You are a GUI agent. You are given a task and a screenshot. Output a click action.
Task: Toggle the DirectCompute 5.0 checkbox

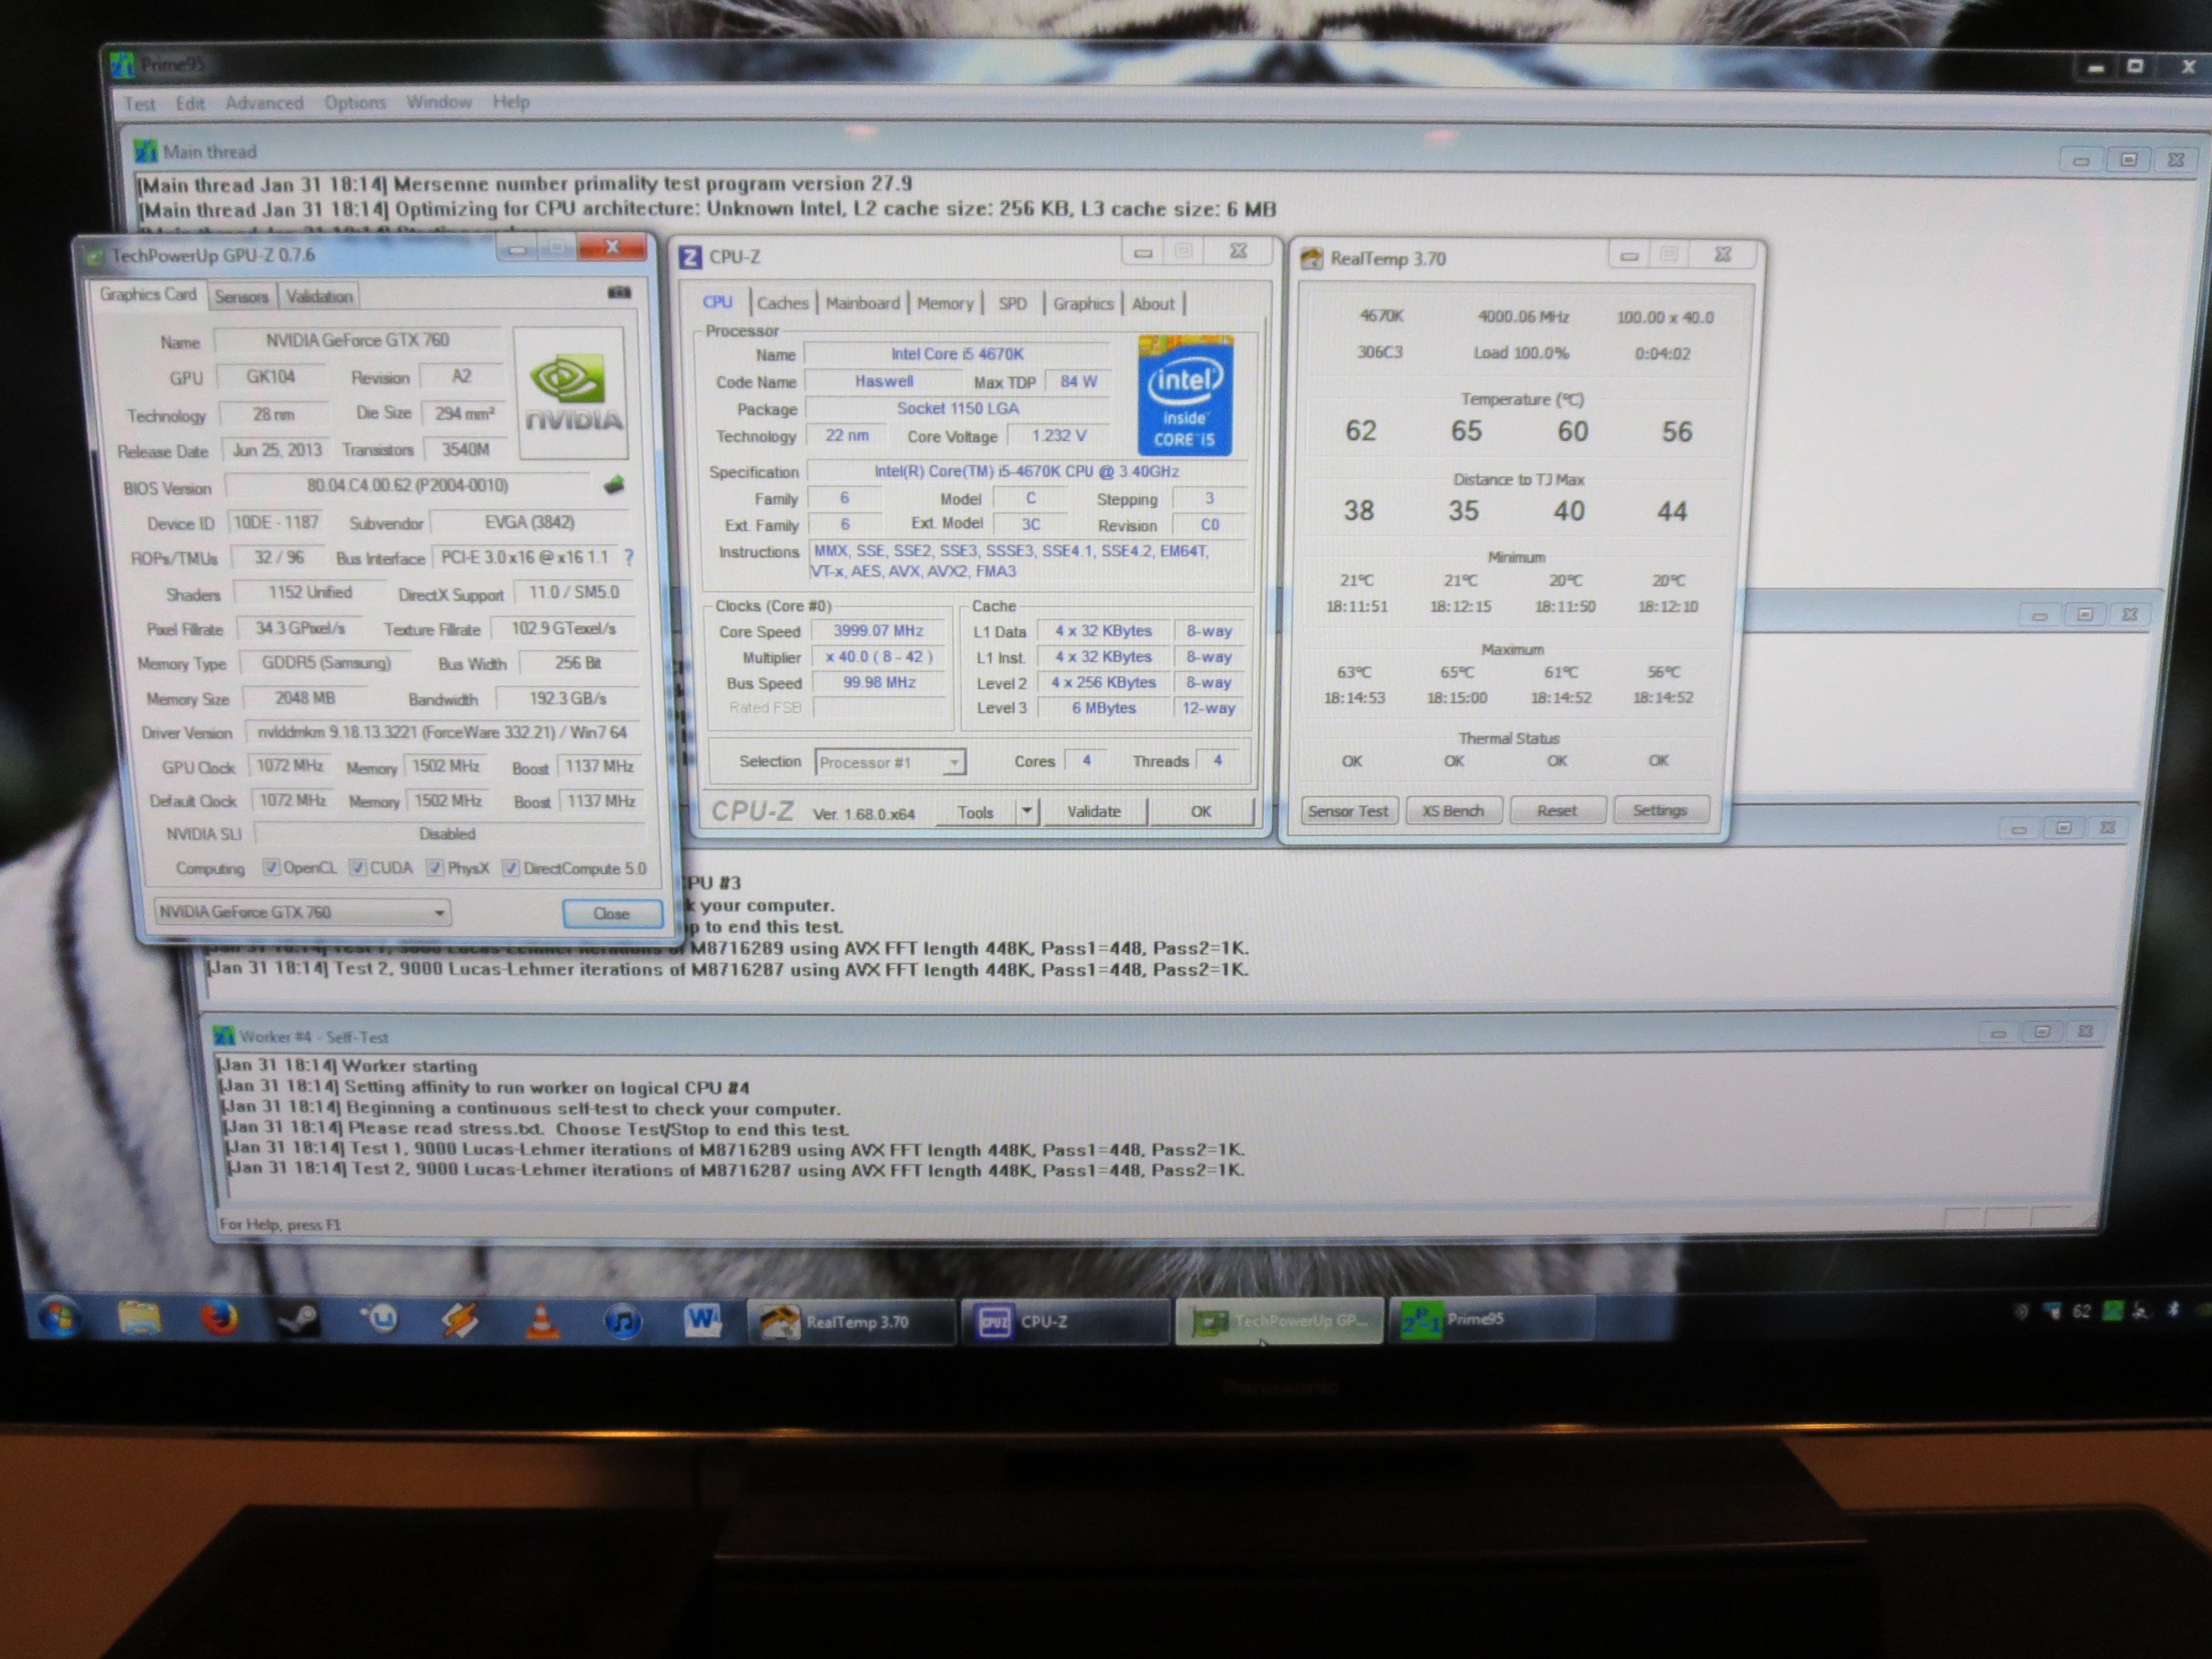coord(510,867)
